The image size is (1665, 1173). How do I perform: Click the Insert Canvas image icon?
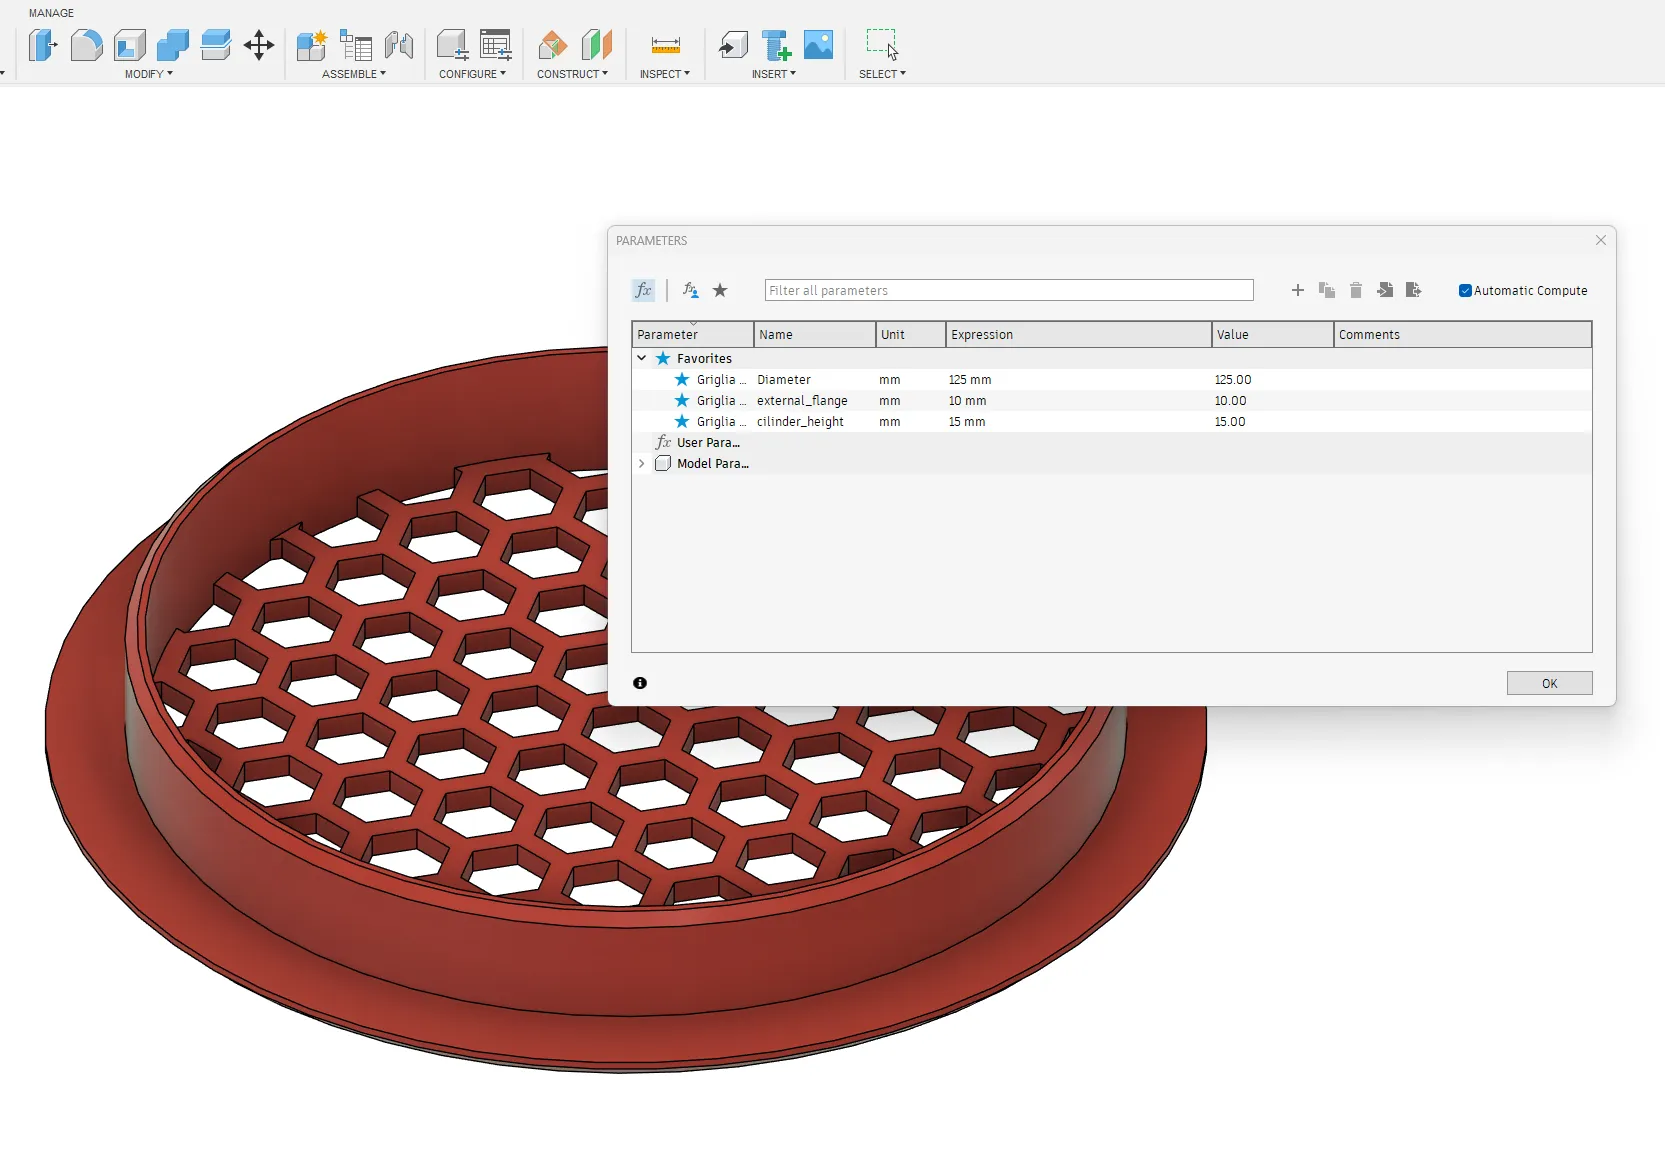click(818, 45)
